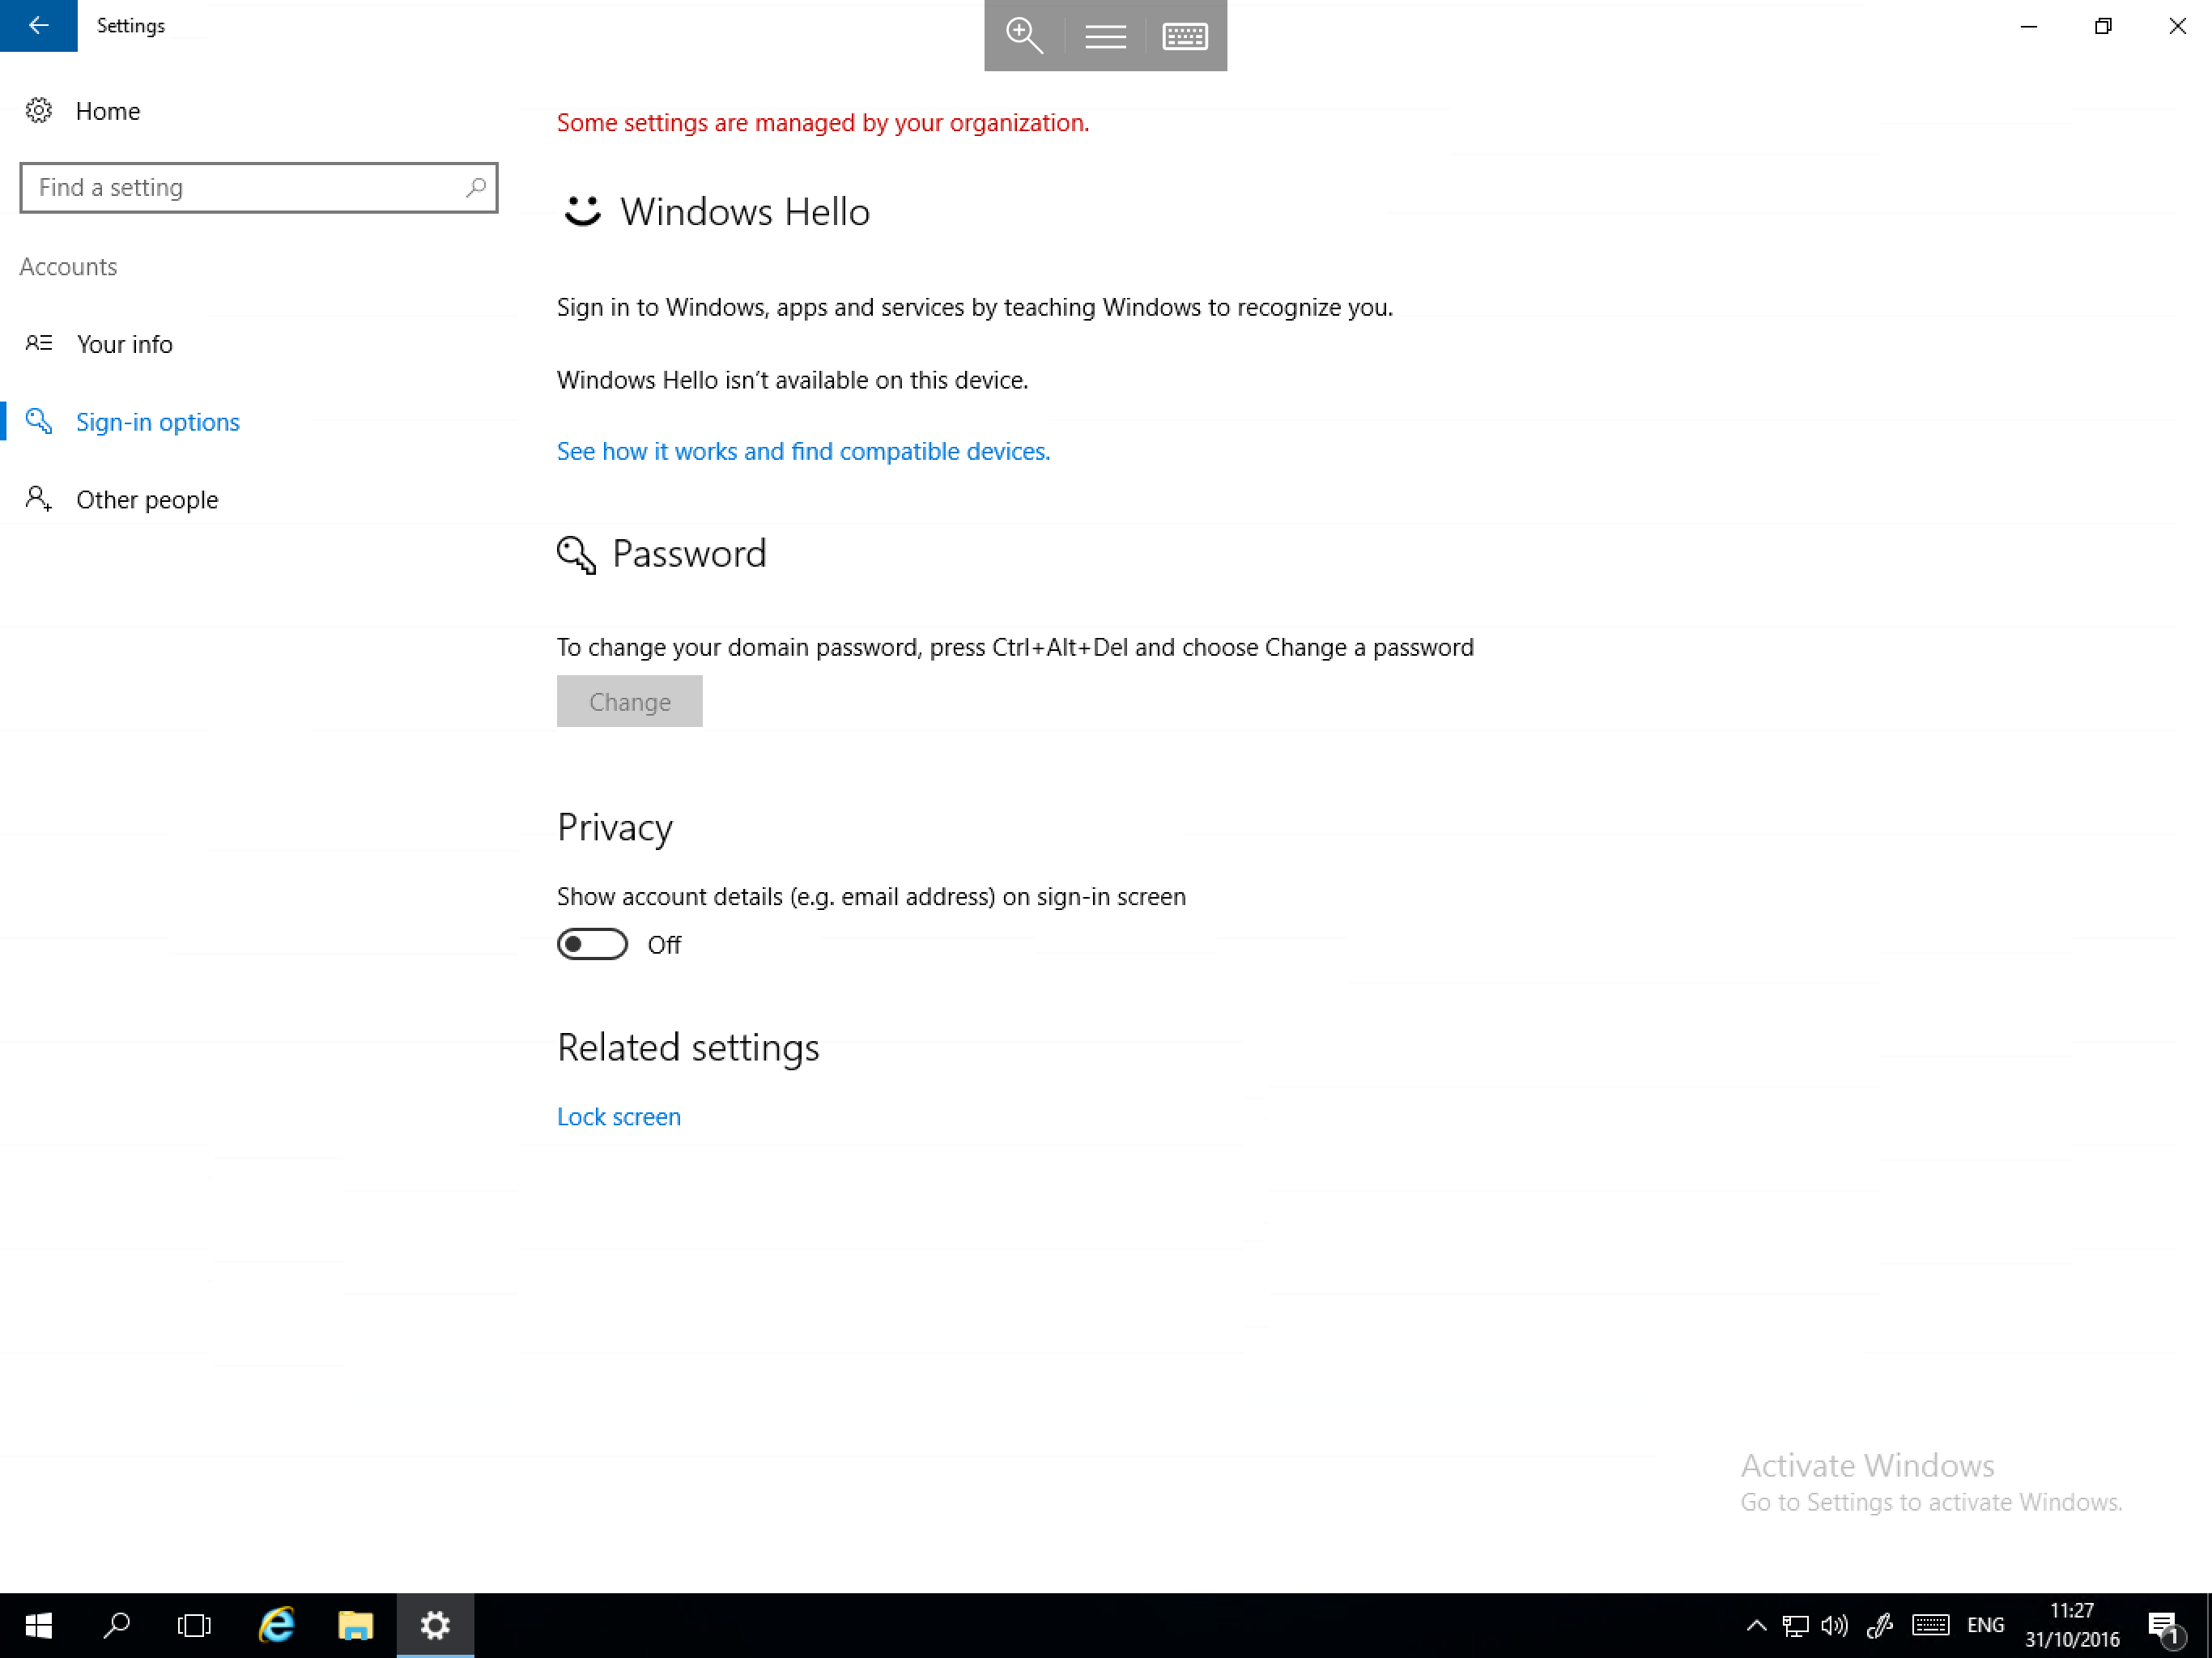Click the Settings gear on the taskbar
The width and height of the screenshot is (2212, 1658).
[x=435, y=1626]
